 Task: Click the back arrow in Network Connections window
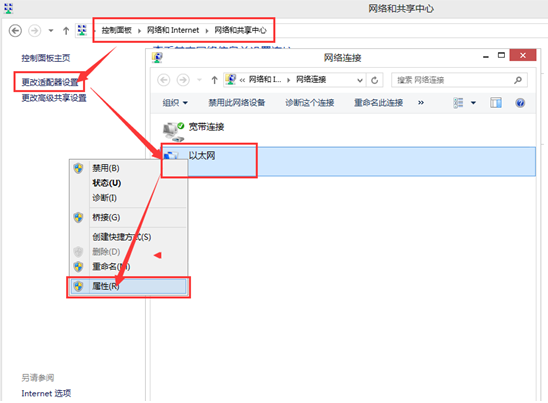tap(164, 80)
